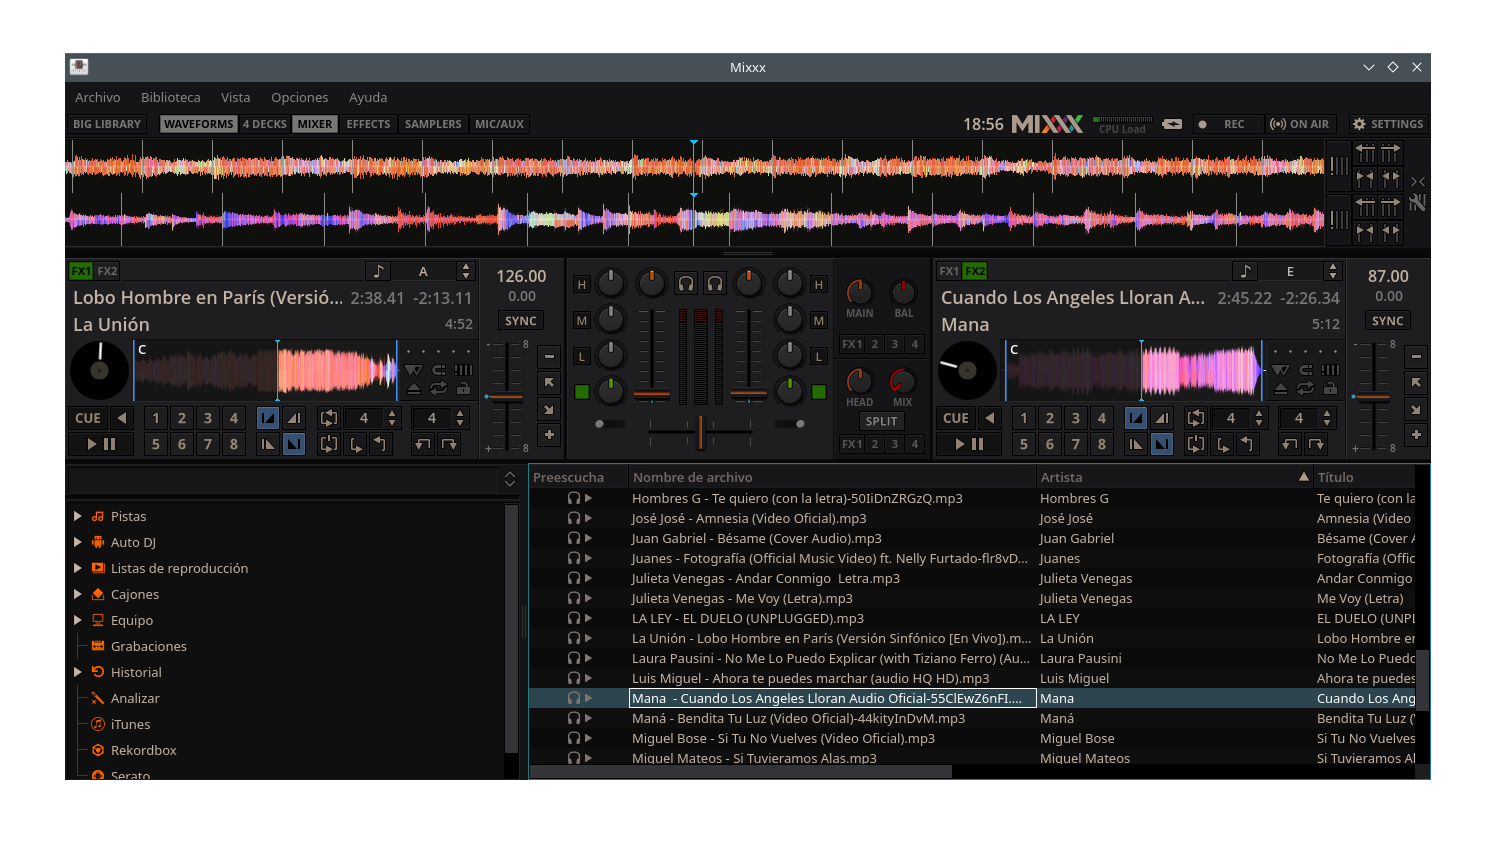
Task: Toggle headphone pre-listen for the left deck
Action: pyautogui.click(x=686, y=284)
